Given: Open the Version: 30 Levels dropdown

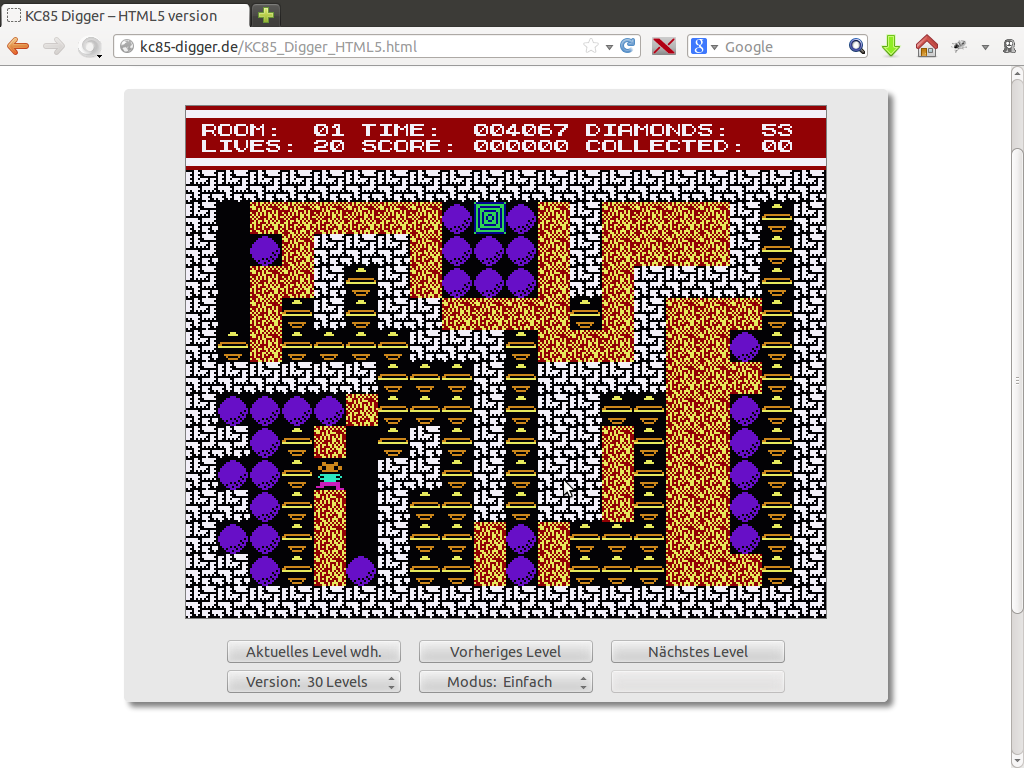Looking at the screenshot, I should pos(313,682).
